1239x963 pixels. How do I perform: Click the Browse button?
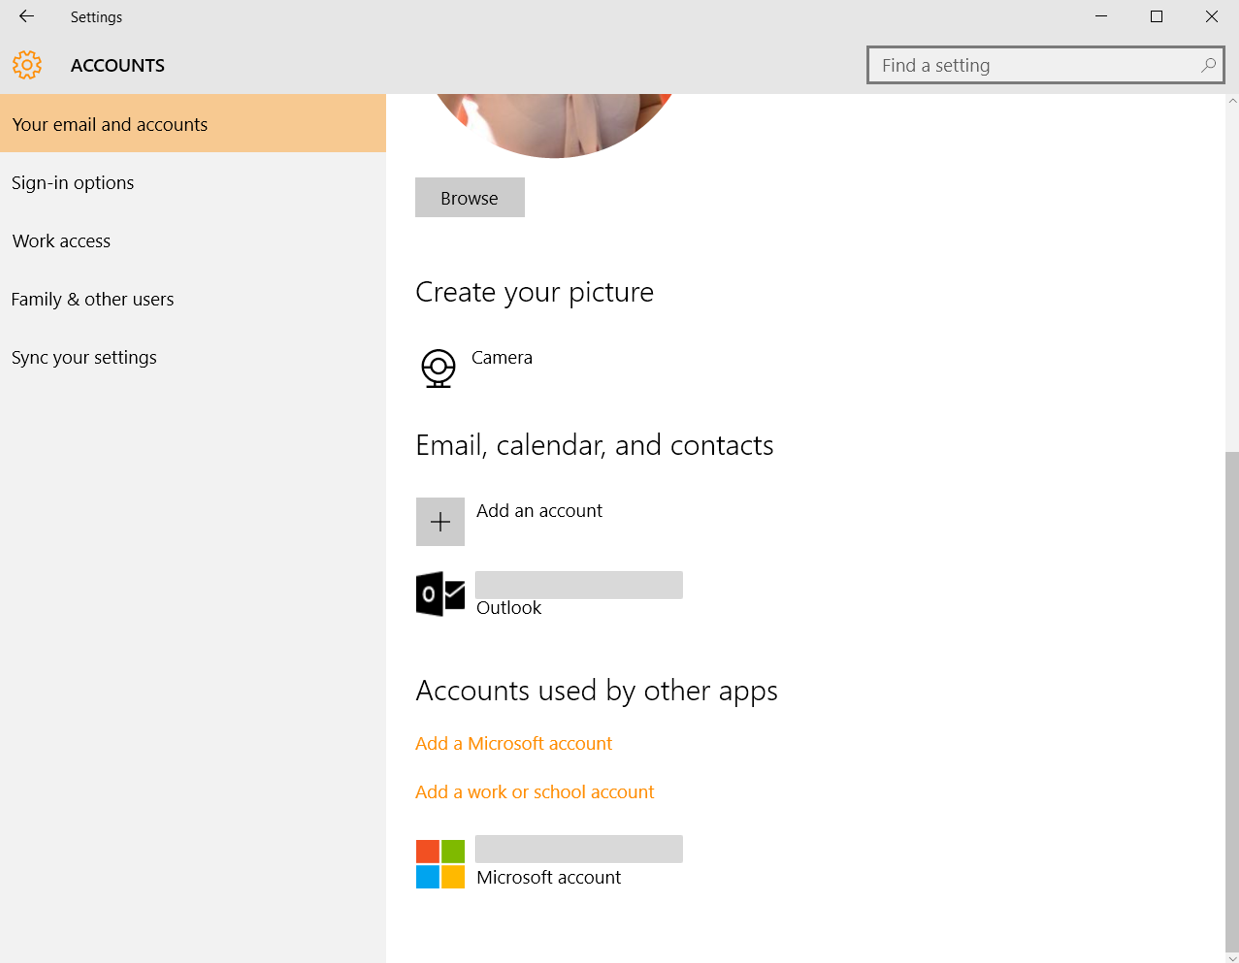click(470, 198)
